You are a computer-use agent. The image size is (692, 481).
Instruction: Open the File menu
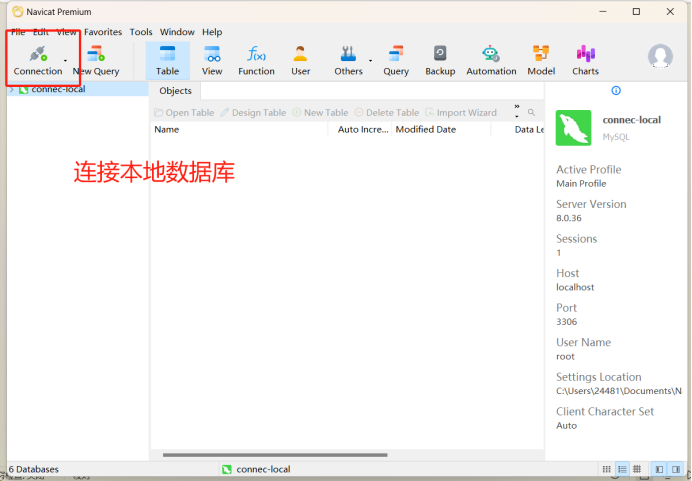tap(18, 32)
